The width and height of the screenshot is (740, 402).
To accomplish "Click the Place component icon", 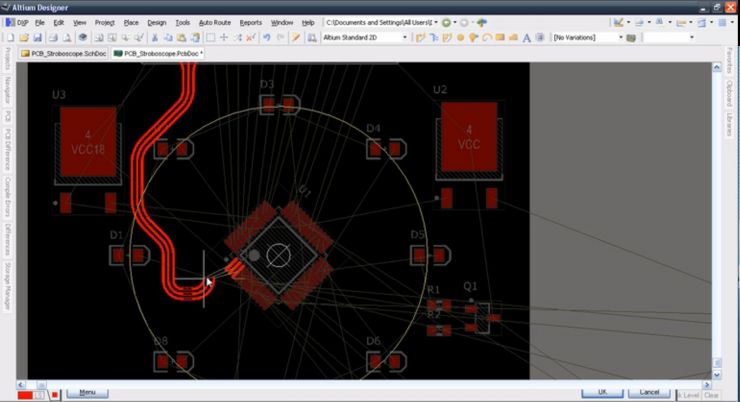I will point(540,37).
